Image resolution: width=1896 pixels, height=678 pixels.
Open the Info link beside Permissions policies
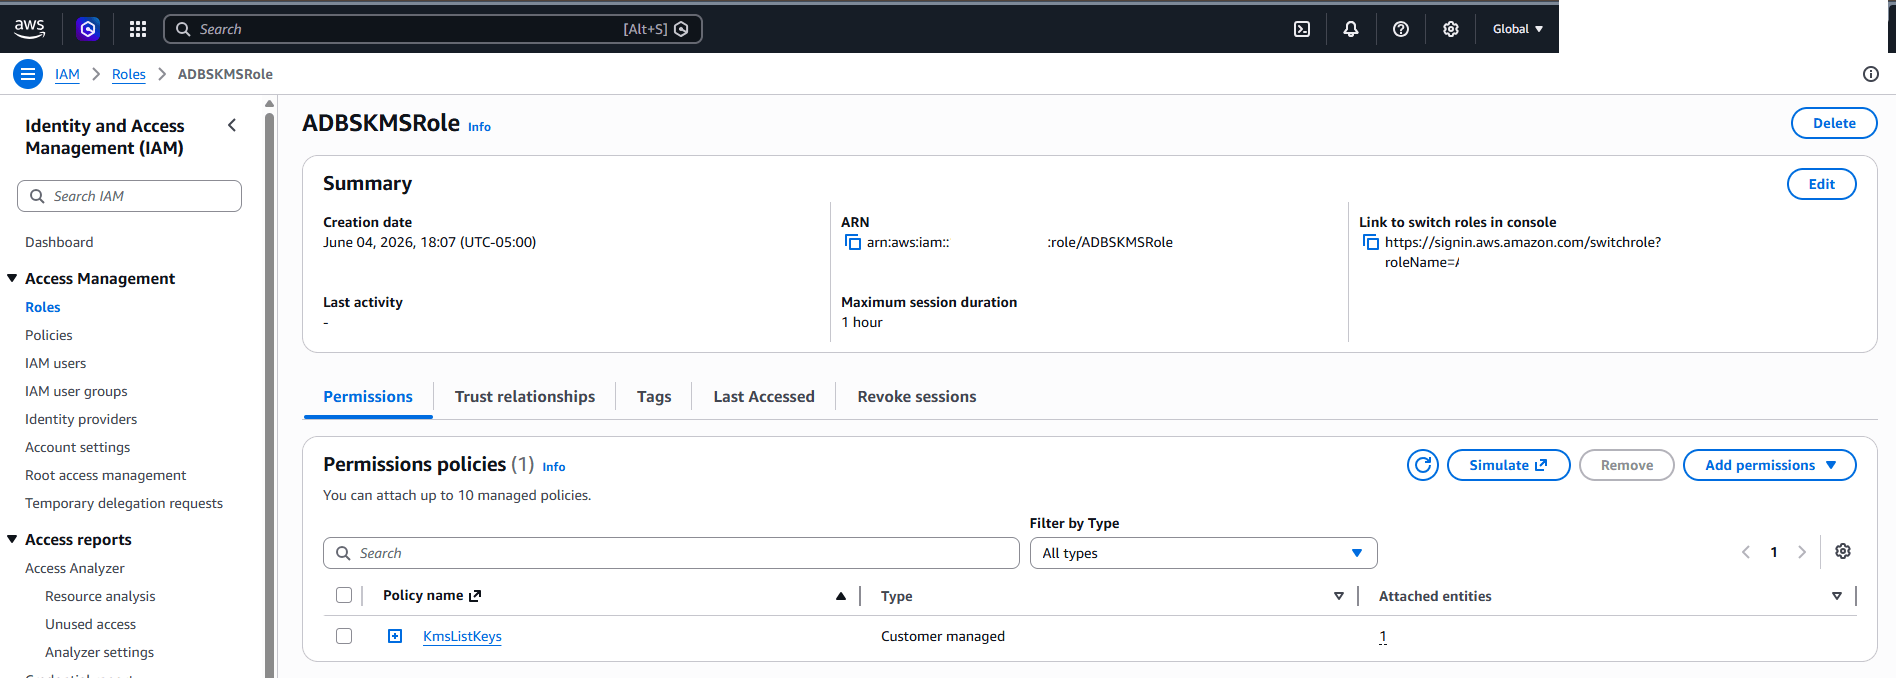tap(554, 467)
